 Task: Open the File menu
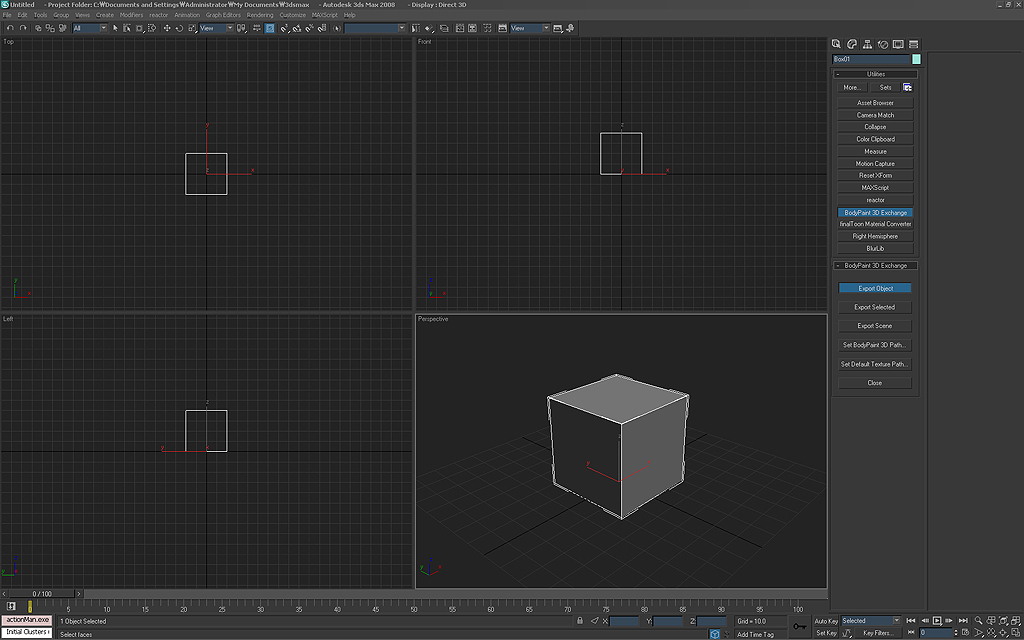click(7, 14)
